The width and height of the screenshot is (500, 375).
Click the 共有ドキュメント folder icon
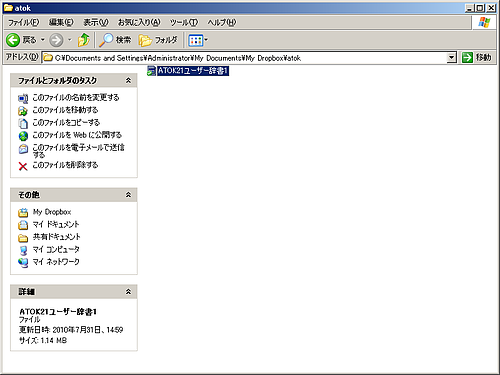[23, 238]
